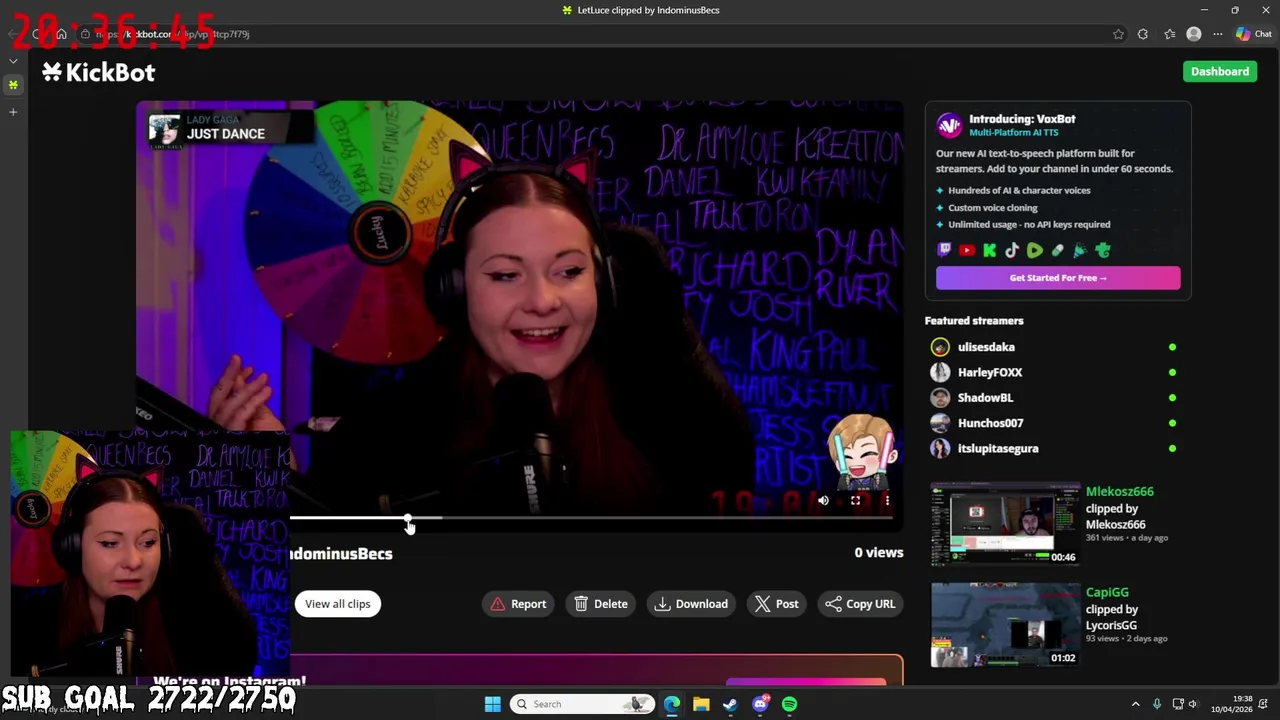Click the 0 views counter text
The image size is (1280, 720).
878,553
